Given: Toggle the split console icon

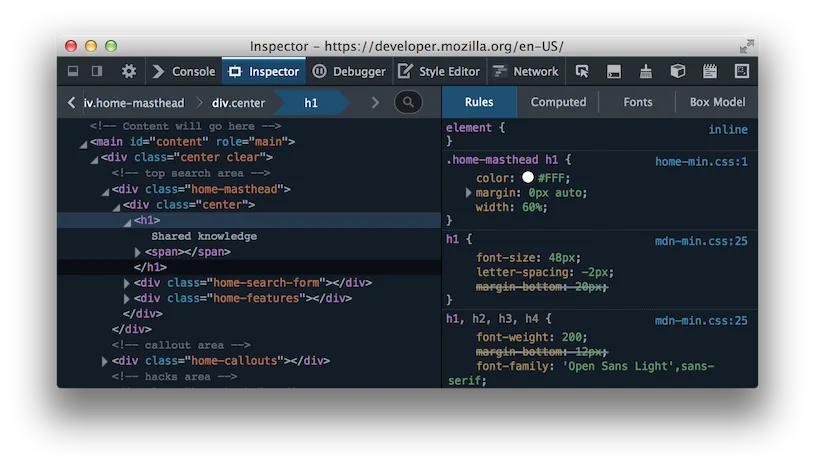Looking at the screenshot, I should [x=614, y=71].
